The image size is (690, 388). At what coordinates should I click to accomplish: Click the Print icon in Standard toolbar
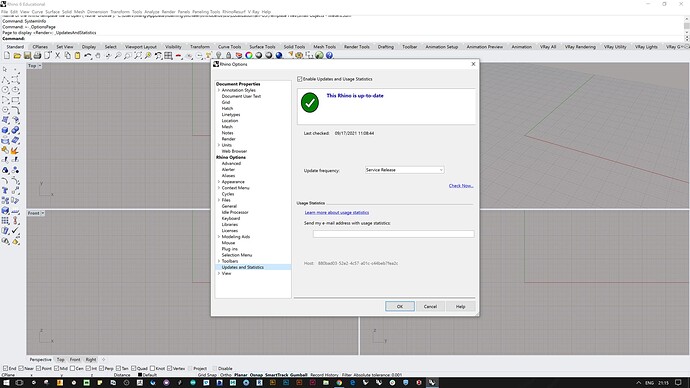(x=37, y=55)
